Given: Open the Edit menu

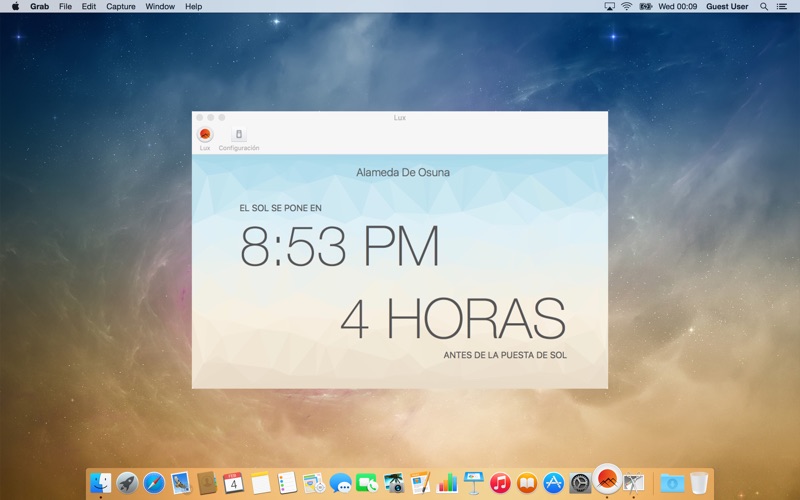Looking at the screenshot, I should point(89,6).
